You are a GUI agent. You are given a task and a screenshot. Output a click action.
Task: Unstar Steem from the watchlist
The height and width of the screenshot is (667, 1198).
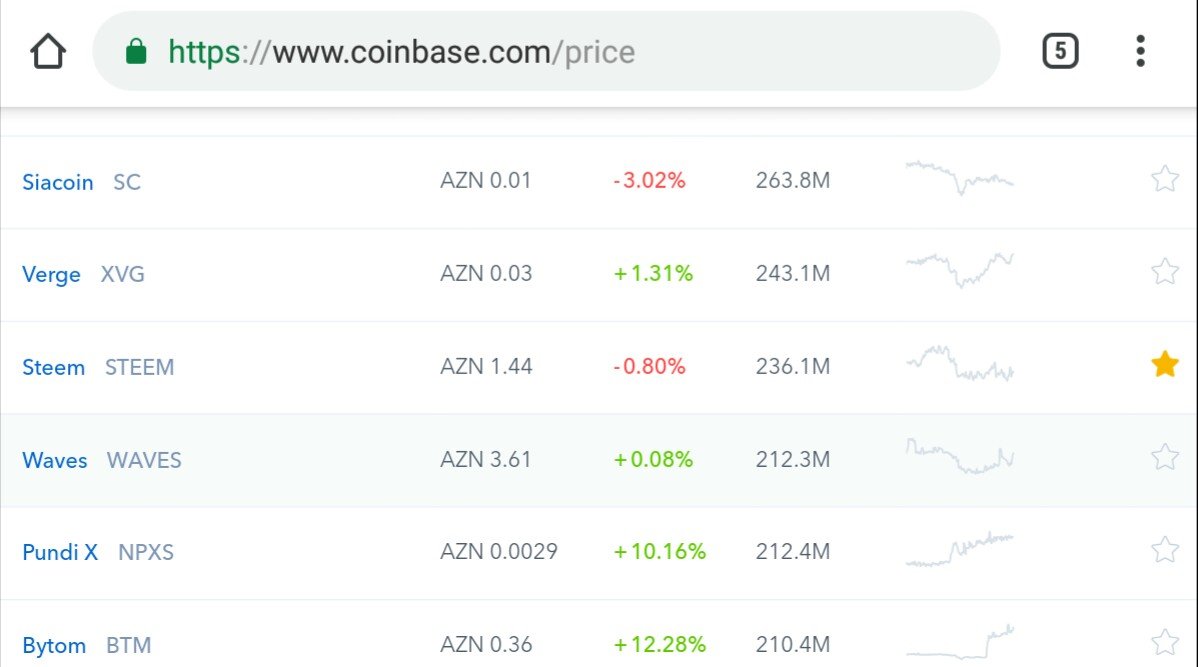click(x=1165, y=364)
